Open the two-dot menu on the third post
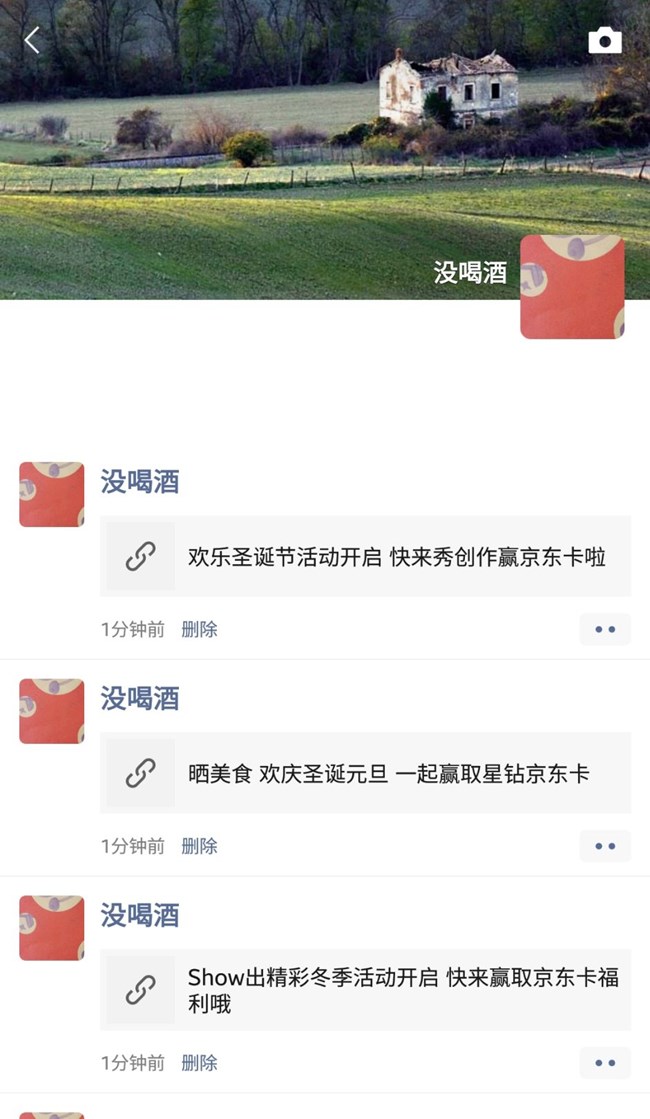650x1119 pixels. click(x=605, y=1063)
